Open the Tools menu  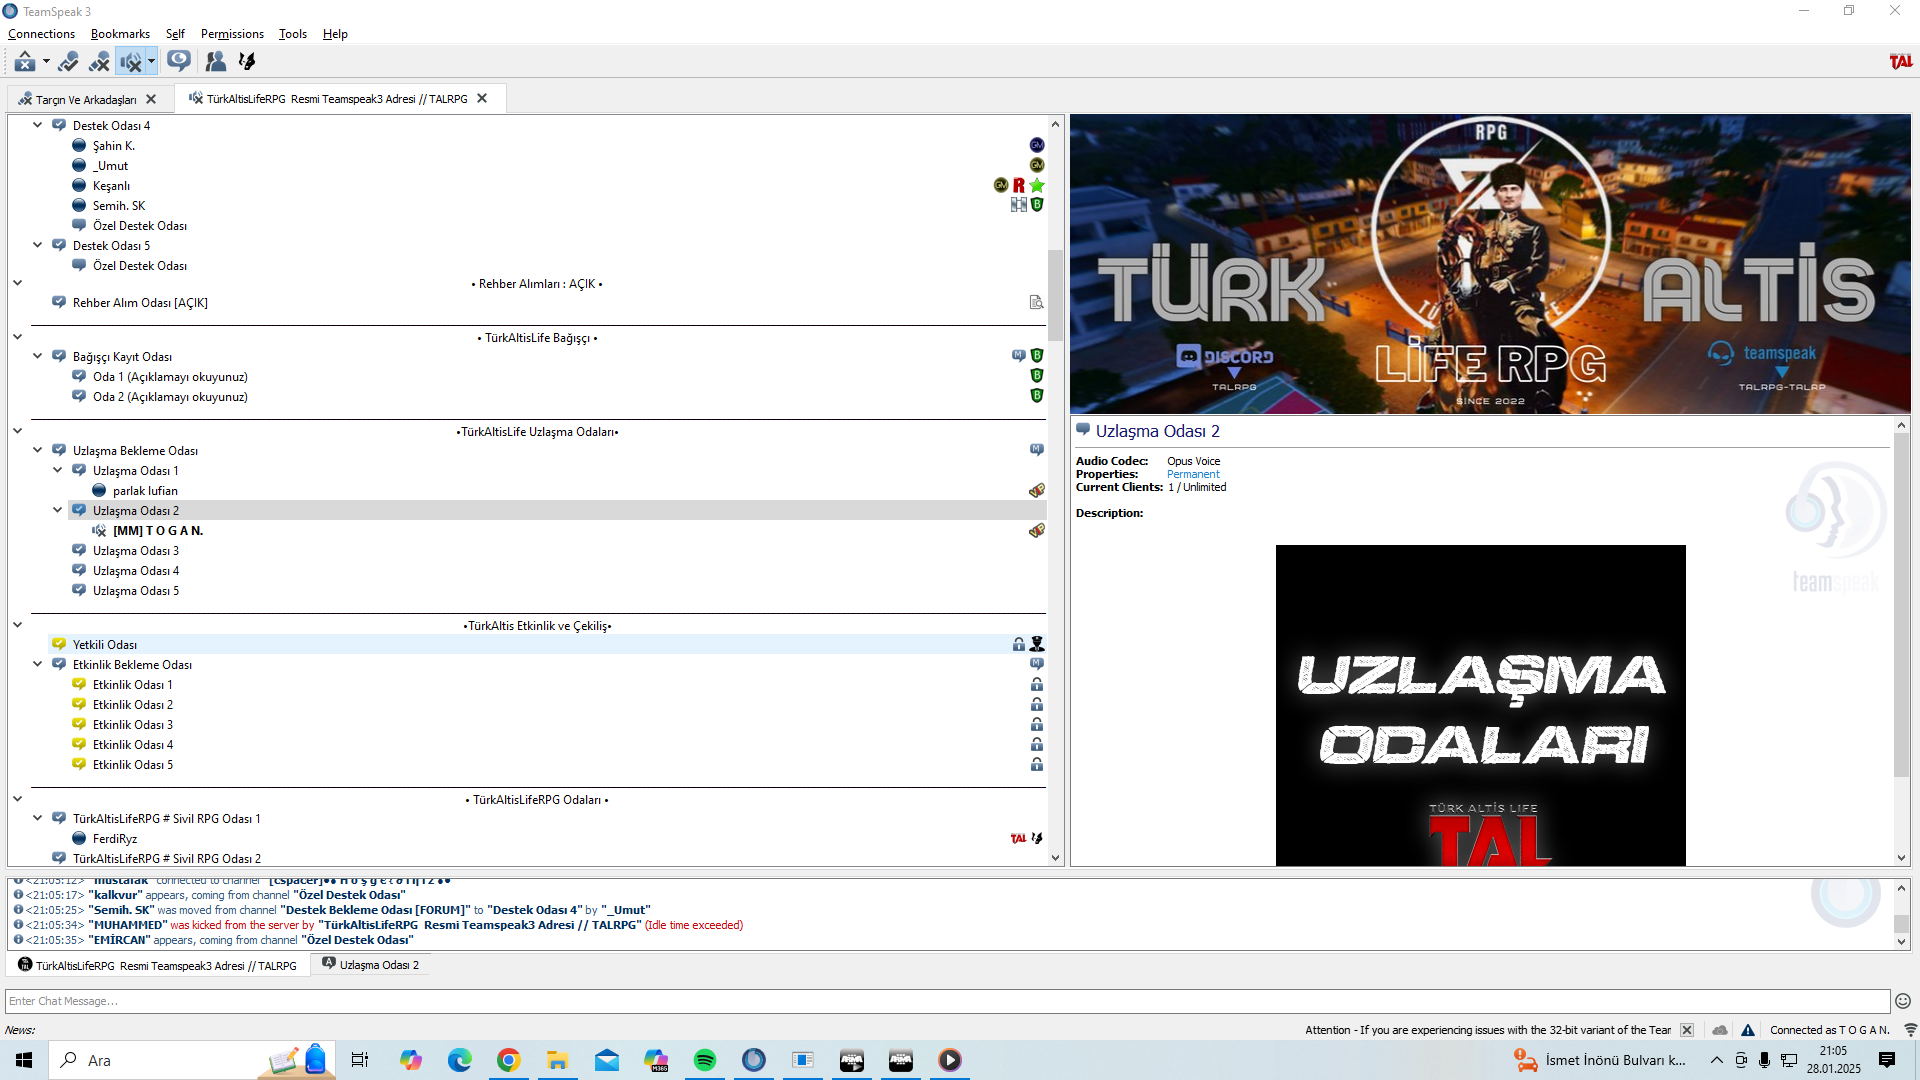click(x=293, y=34)
